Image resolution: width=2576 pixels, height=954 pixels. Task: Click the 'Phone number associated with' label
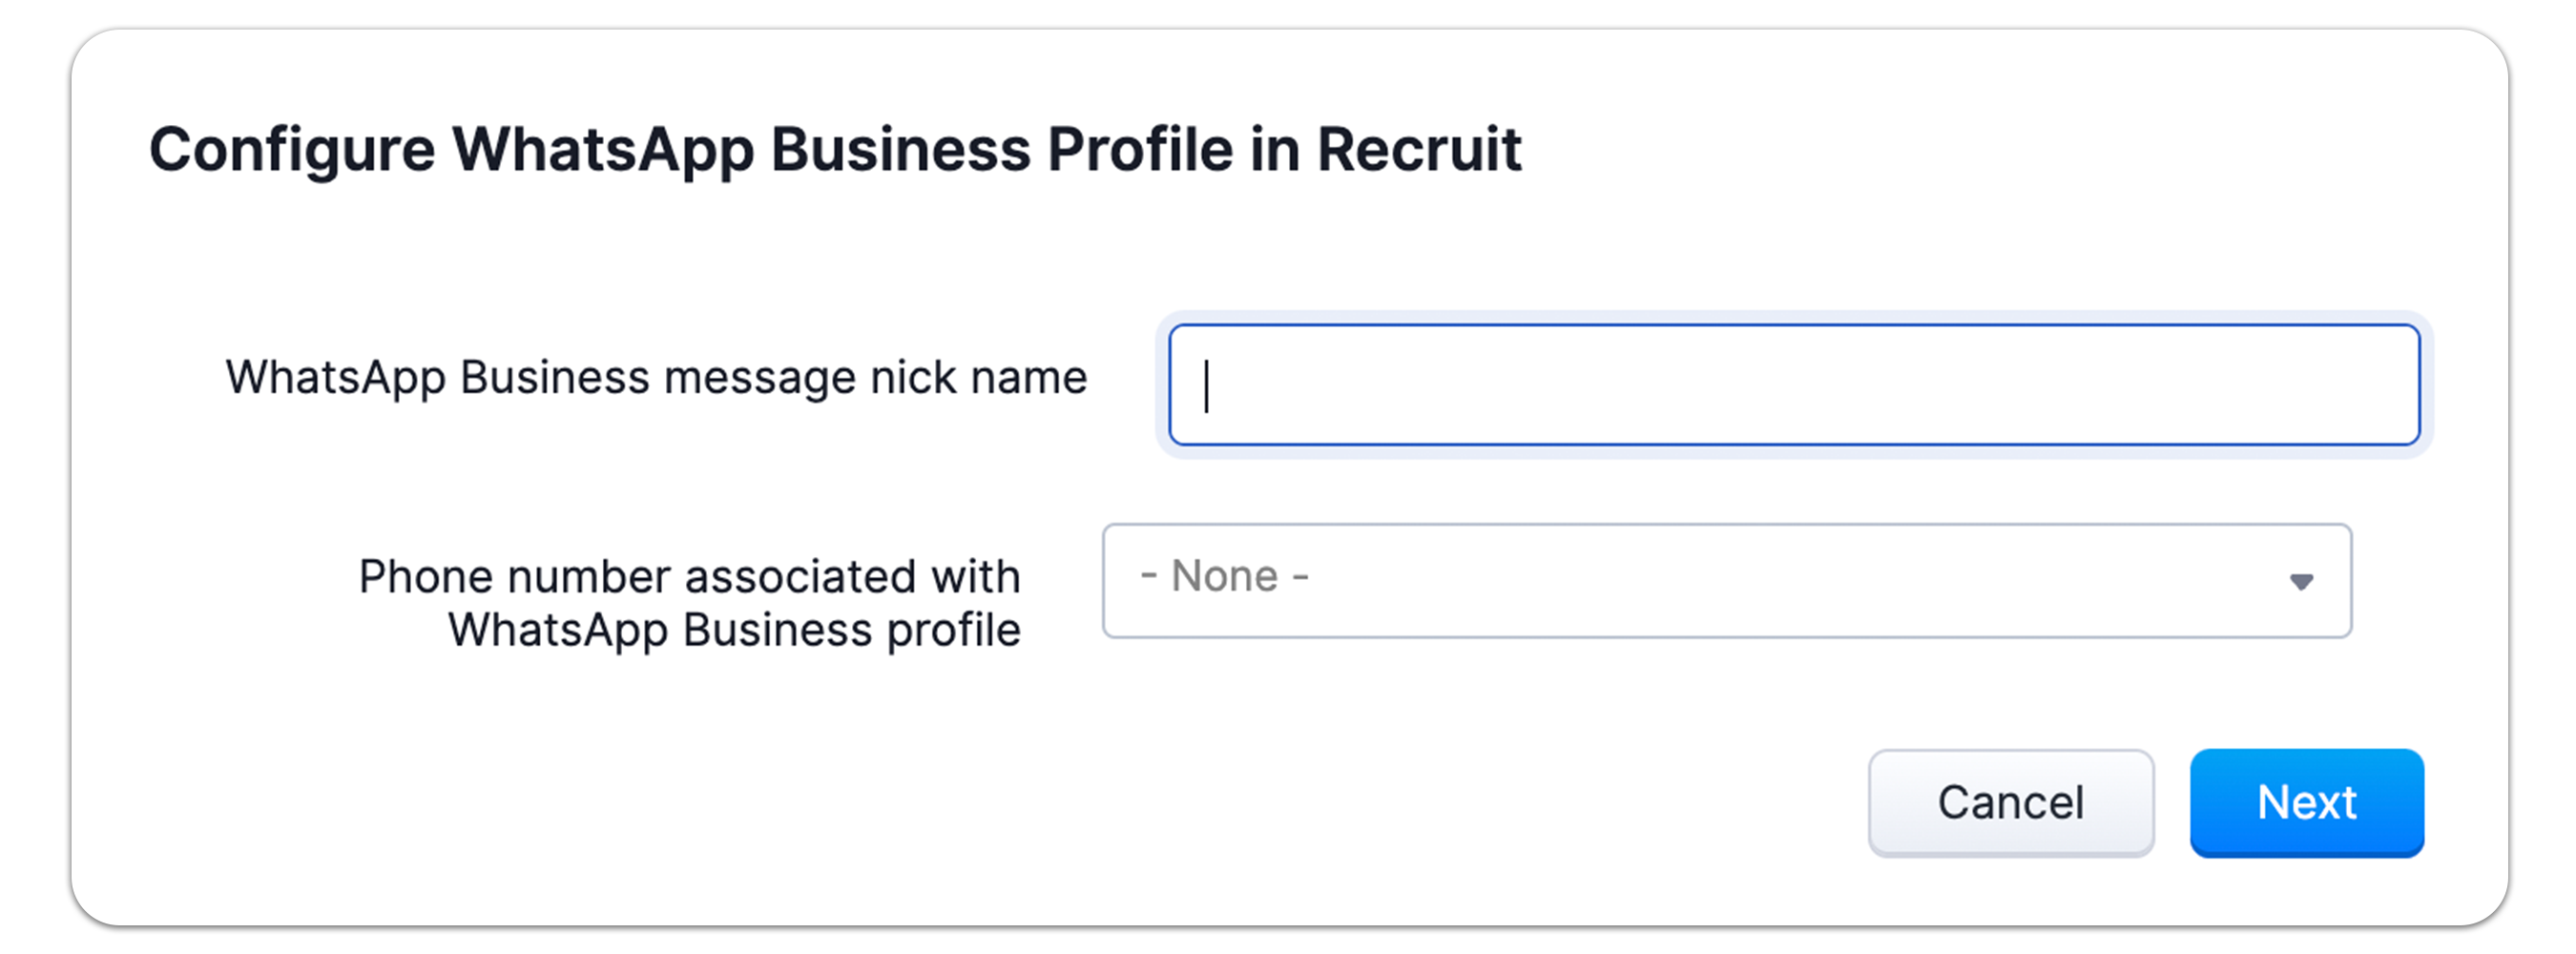point(689,577)
